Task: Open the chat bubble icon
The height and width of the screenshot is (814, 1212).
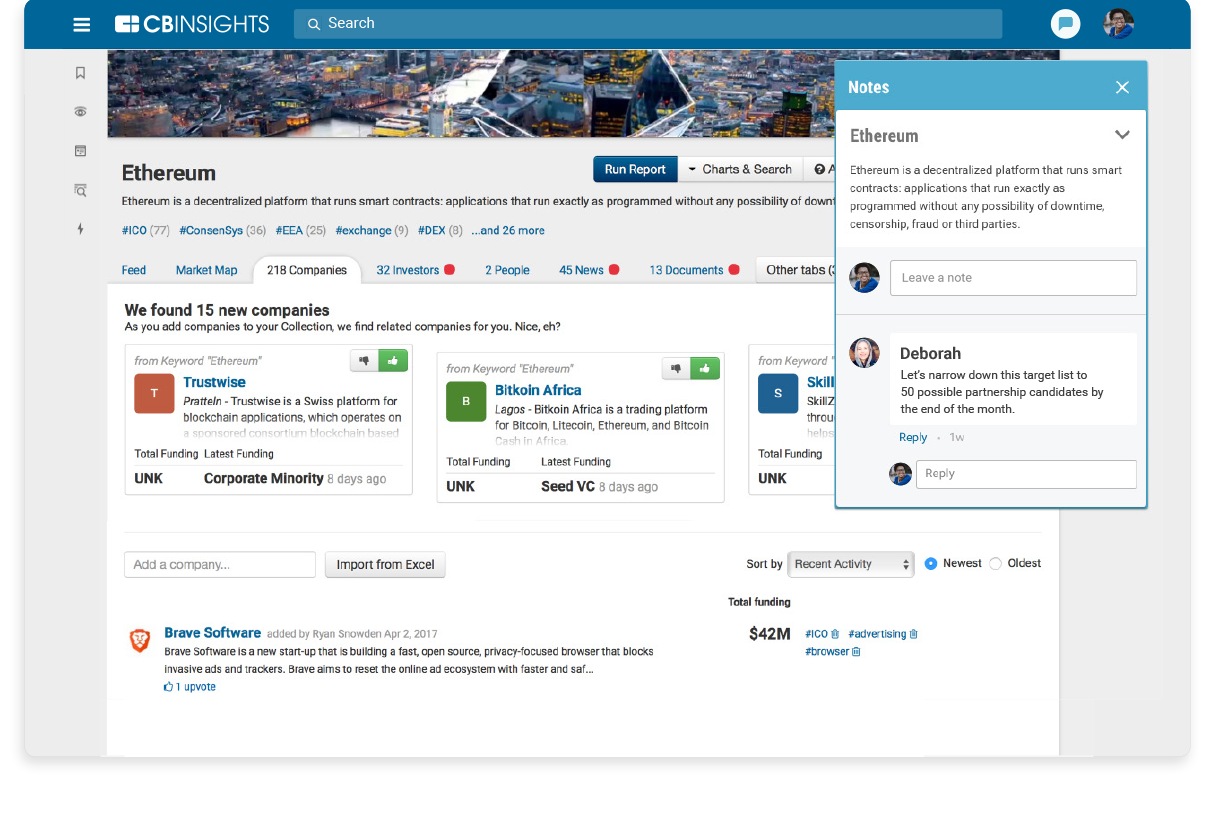Action: coord(1066,24)
